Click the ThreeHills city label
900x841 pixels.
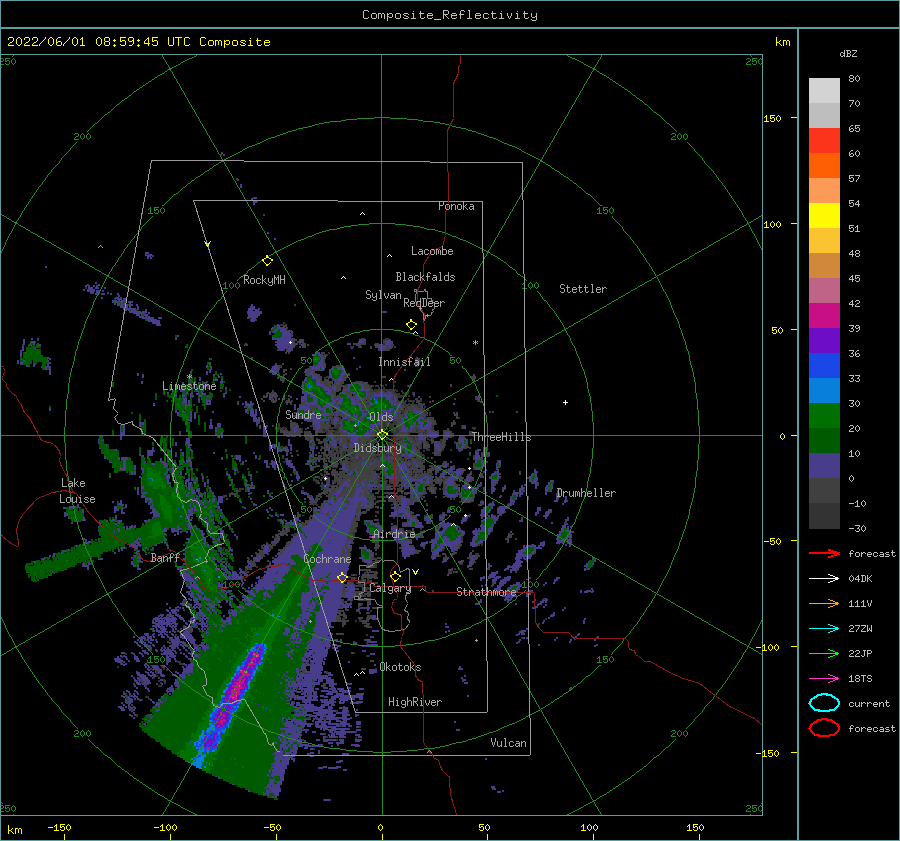pos(502,437)
